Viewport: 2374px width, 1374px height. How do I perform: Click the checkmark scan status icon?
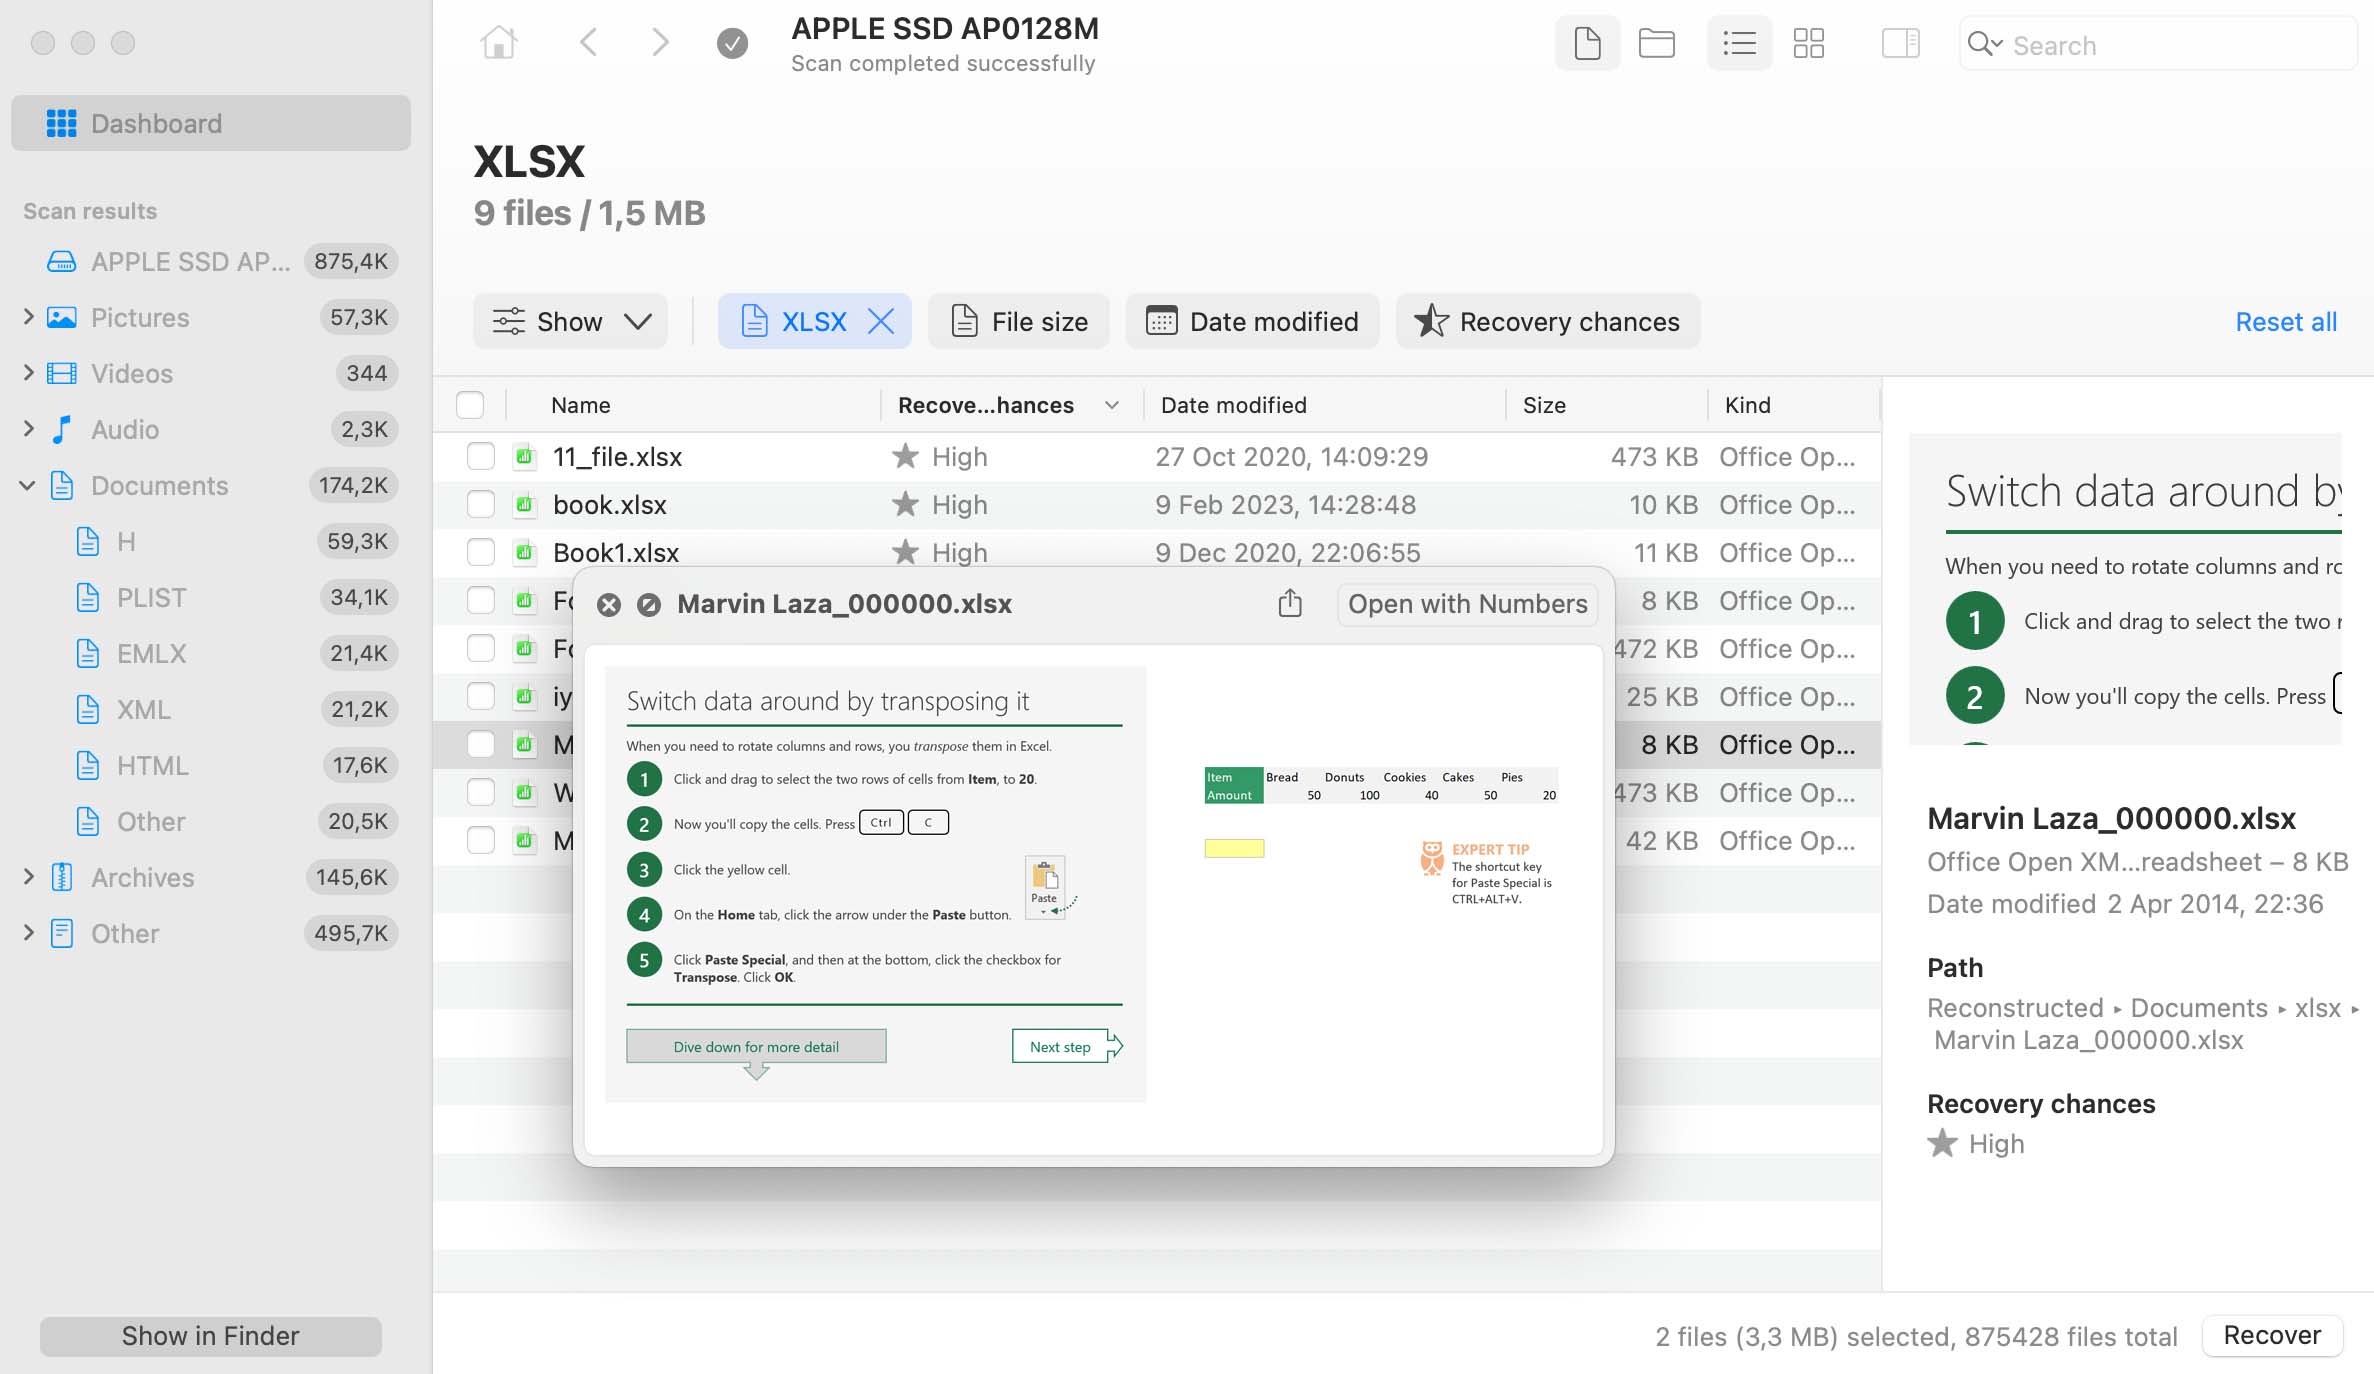(x=732, y=44)
